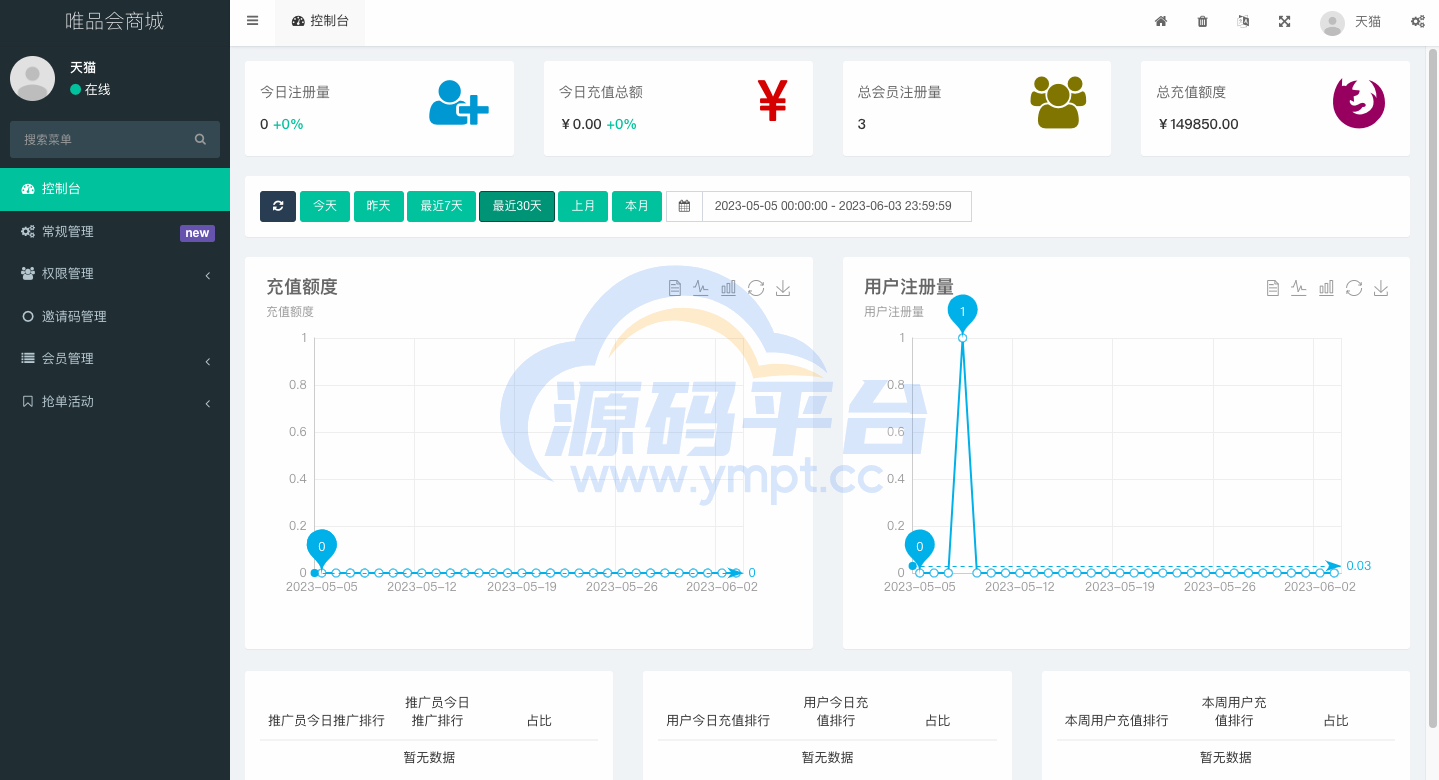This screenshot has height=780, width=1439.
Task: Click the peak marker labeled 1 on 用户注册量 chart
Action: tap(962, 313)
